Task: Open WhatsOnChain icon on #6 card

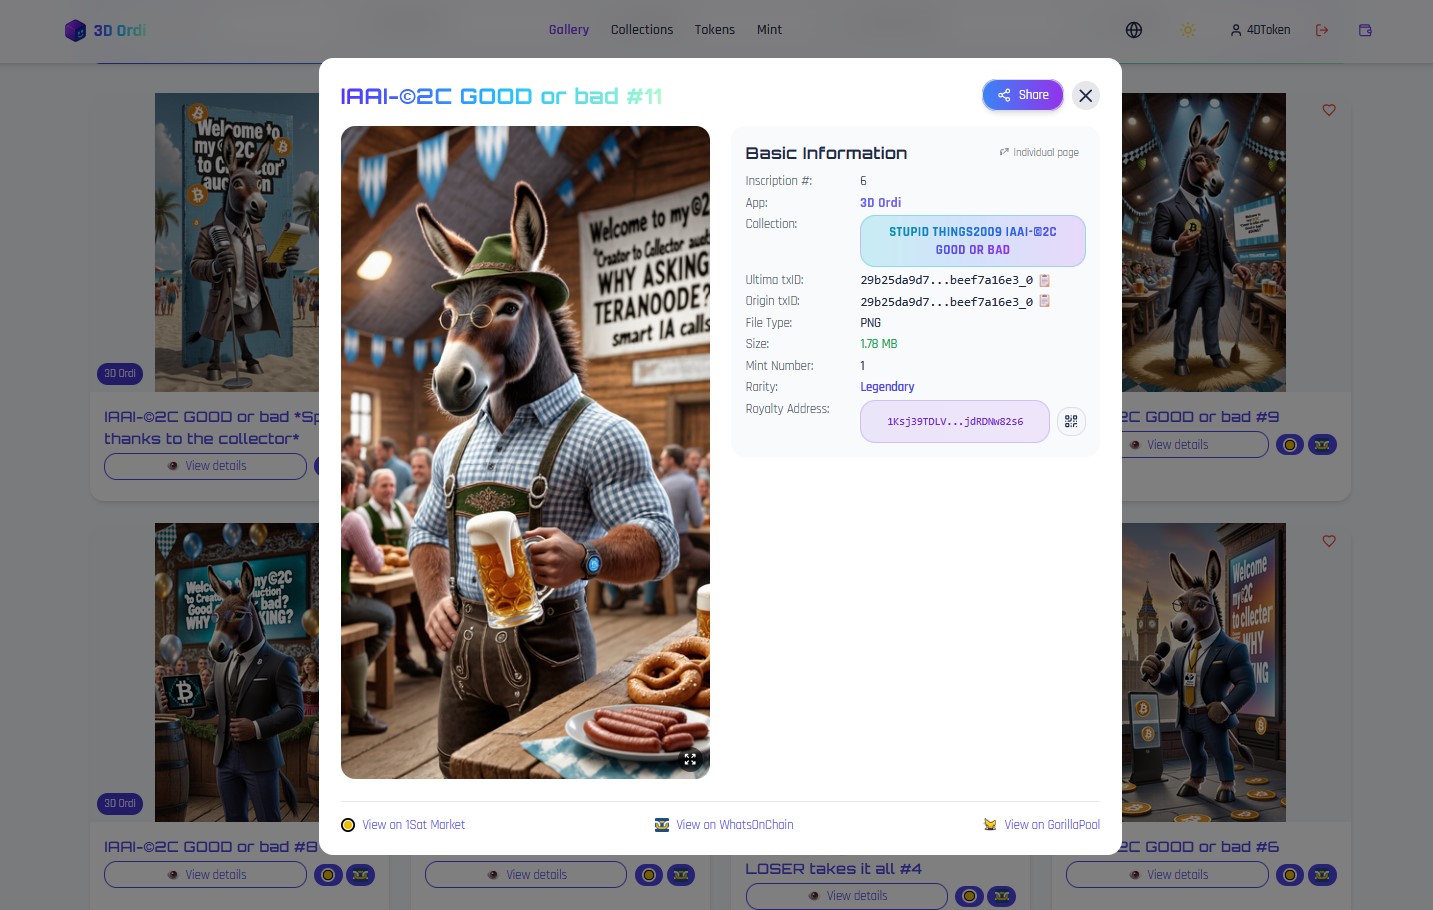Action: click(1322, 875)
